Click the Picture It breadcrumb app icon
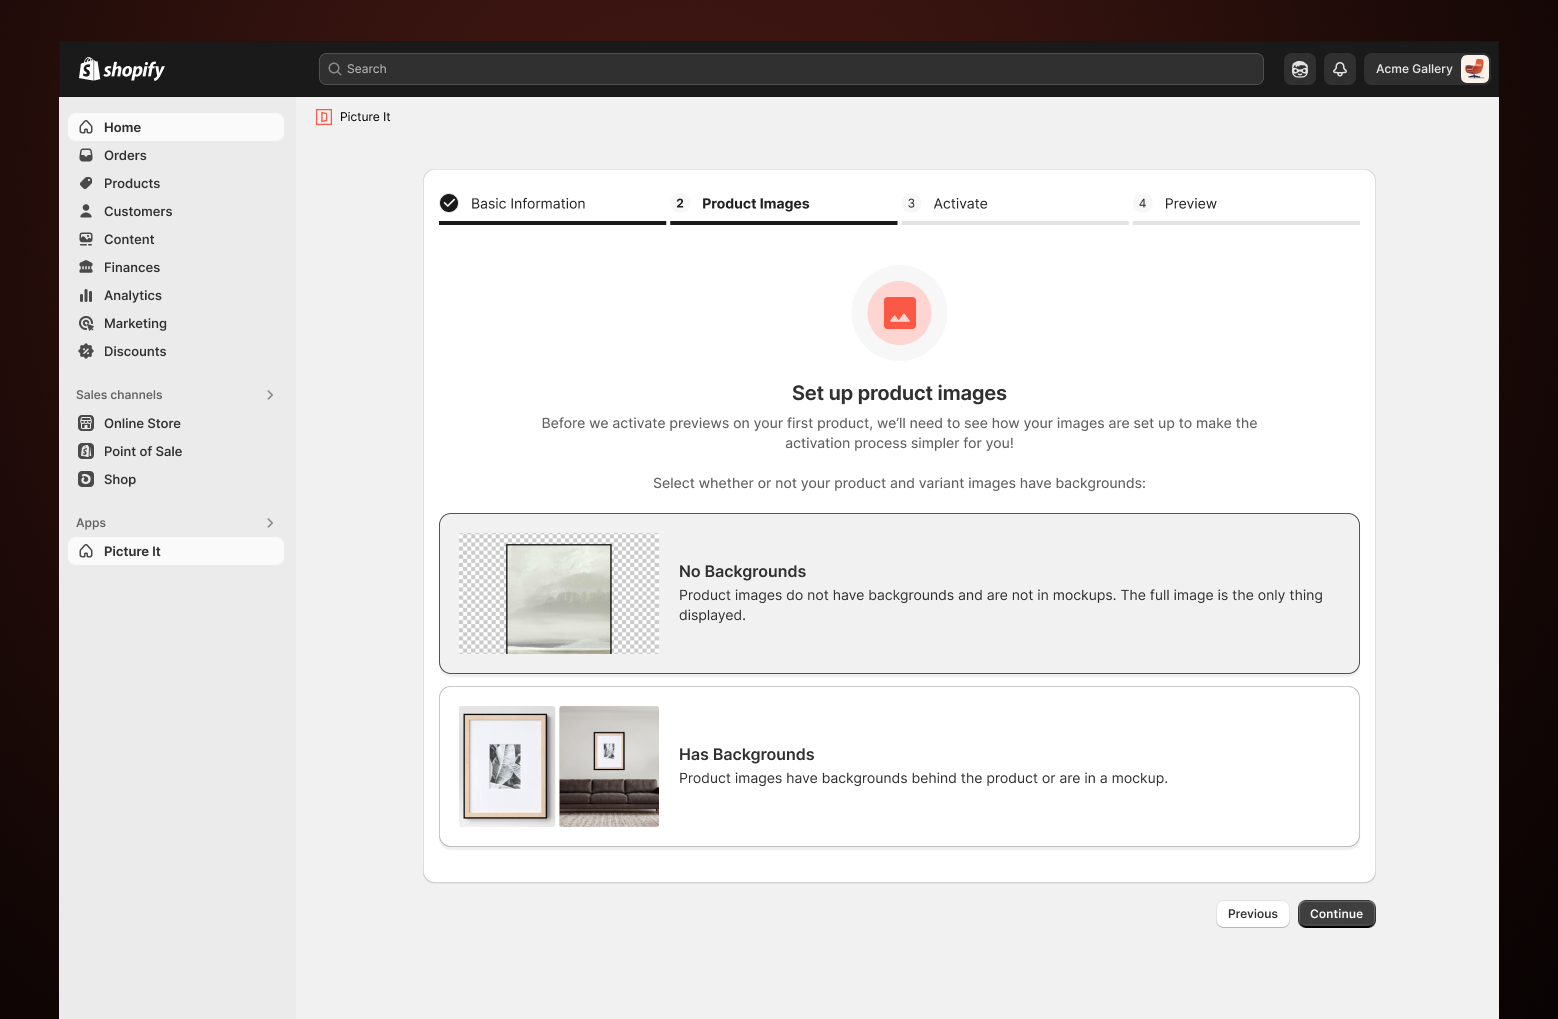 324,117
